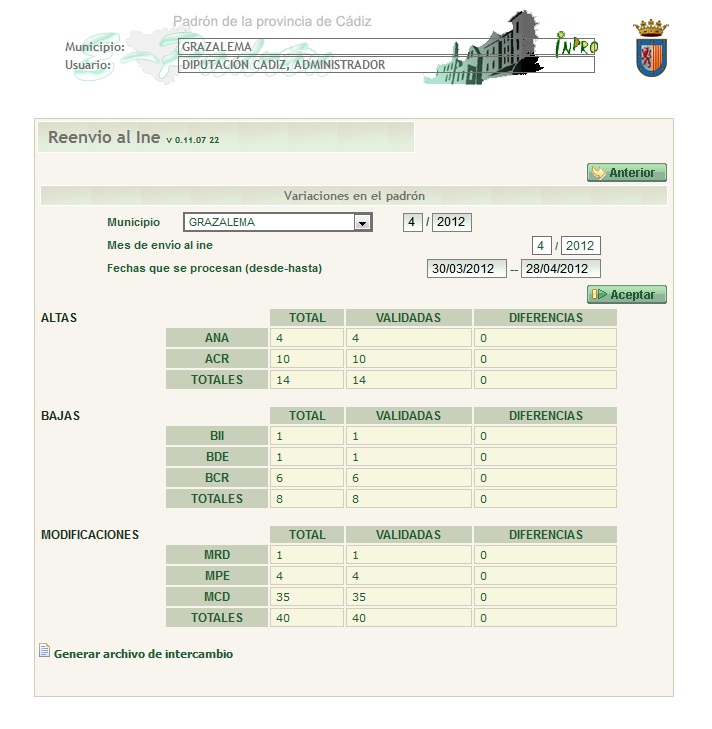Click the MODIFICACIONES section label
This screenshot has width=712, height=729.
90,535
